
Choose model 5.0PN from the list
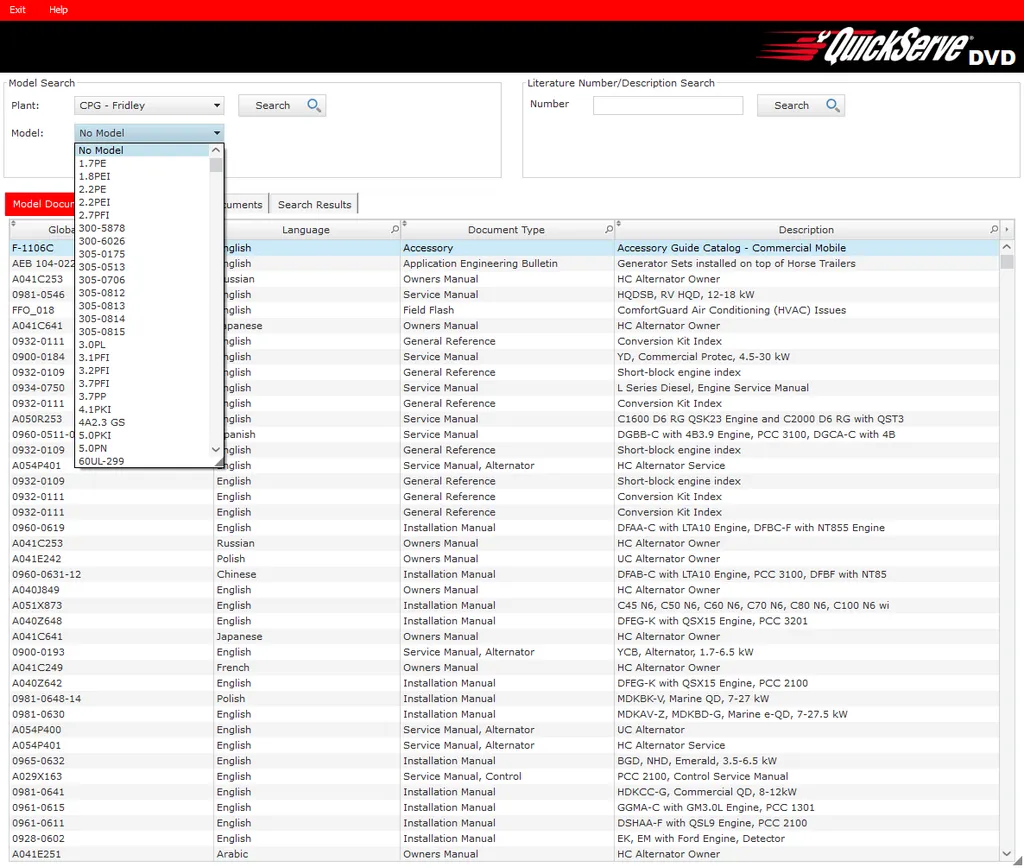[142, 448]
